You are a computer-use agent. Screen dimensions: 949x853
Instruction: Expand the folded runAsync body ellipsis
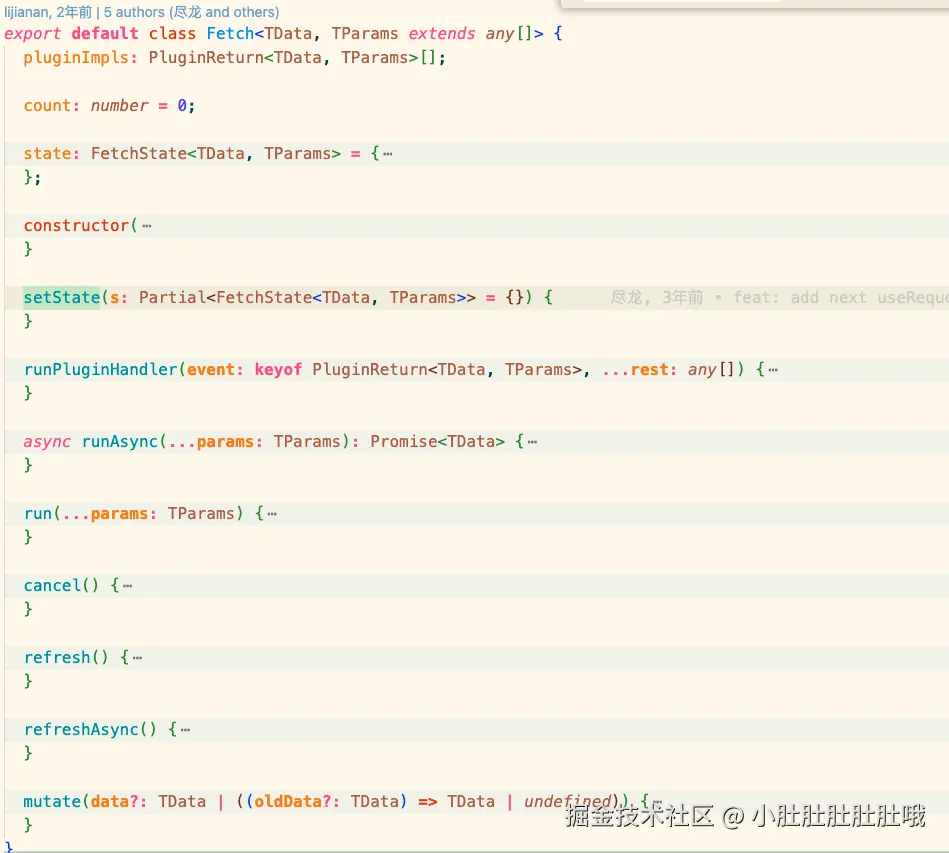(x=532, y=442)
